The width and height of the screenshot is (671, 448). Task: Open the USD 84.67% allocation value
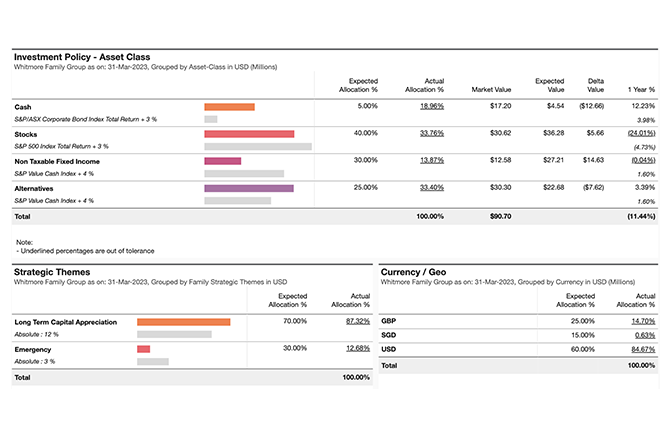pyautogui.click(x=643, y=350)
